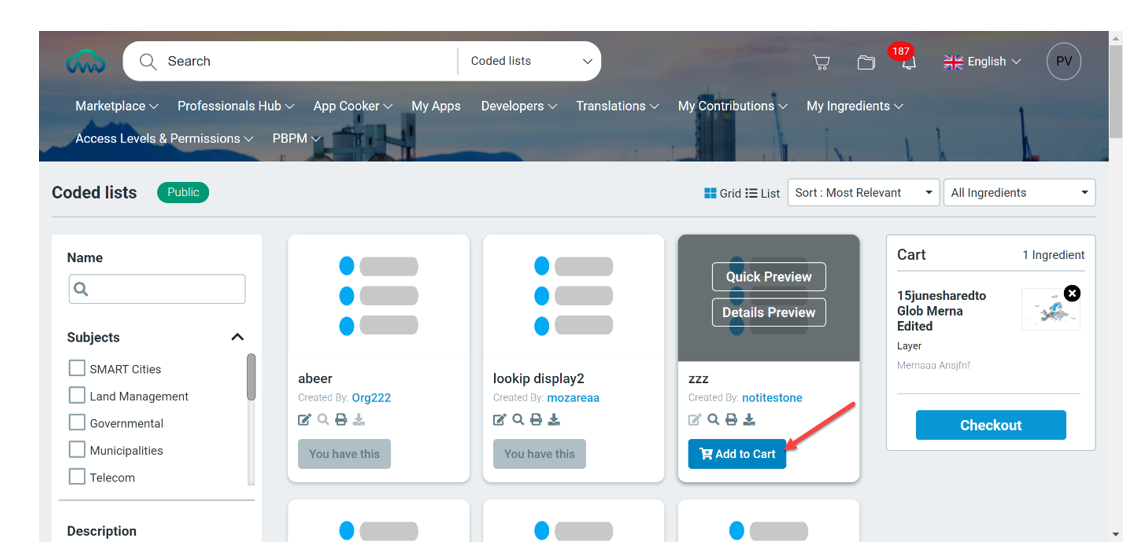The width and height of the screenshot is (1134, 554).
Task: Click edit icon on abeer card
Action: [x=304, y=419]
